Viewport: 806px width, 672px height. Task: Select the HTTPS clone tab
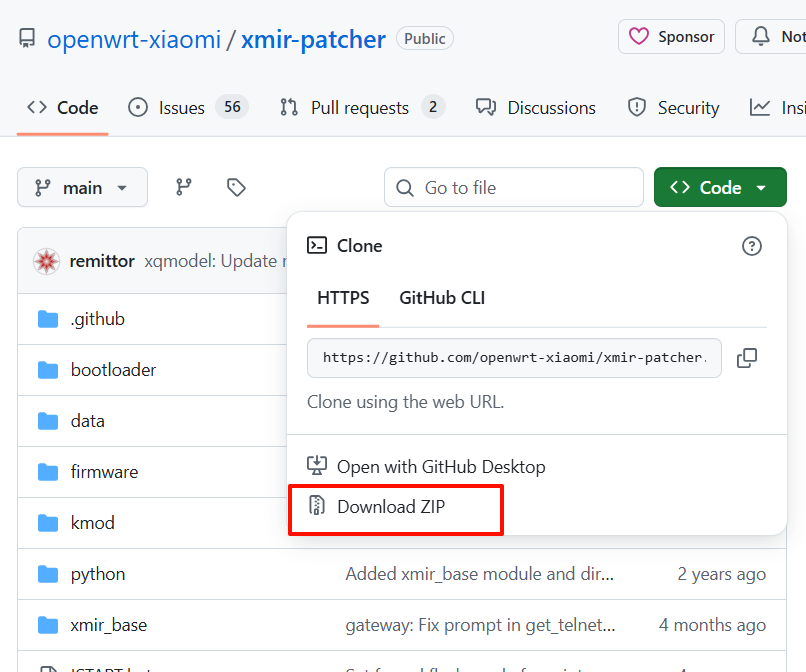[x=343, y=297]
